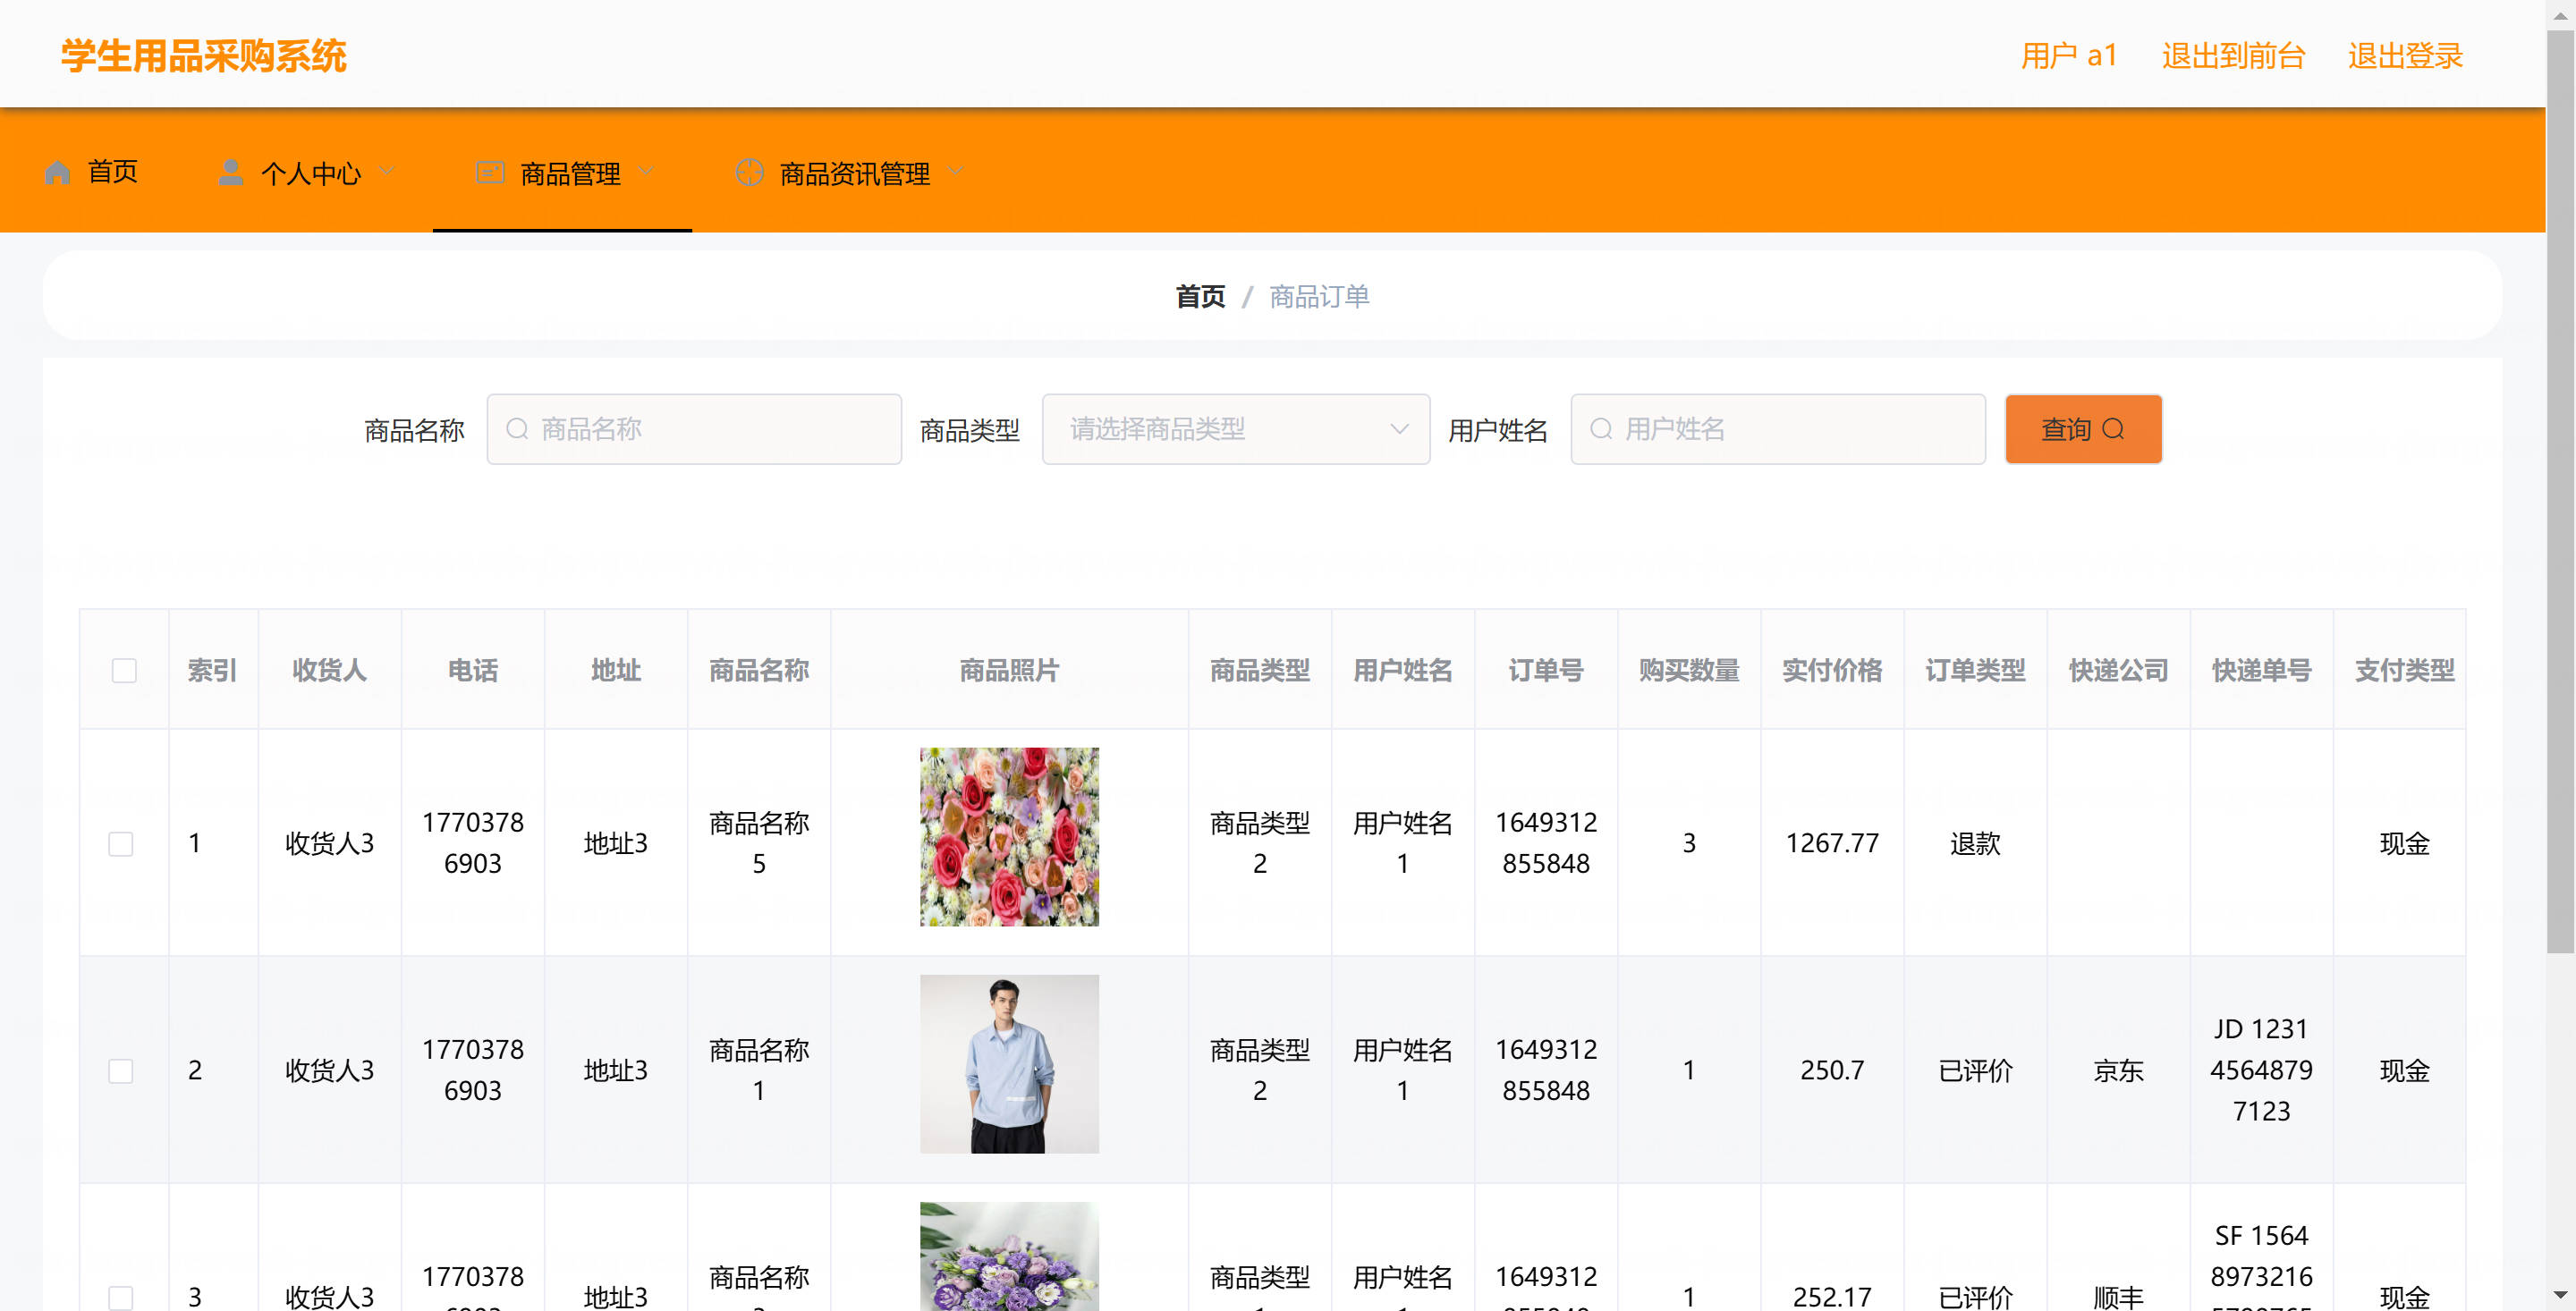Click the home icon beside 首页
The width and height of the screenshot is (2576, 1311).
click(57, 172)
